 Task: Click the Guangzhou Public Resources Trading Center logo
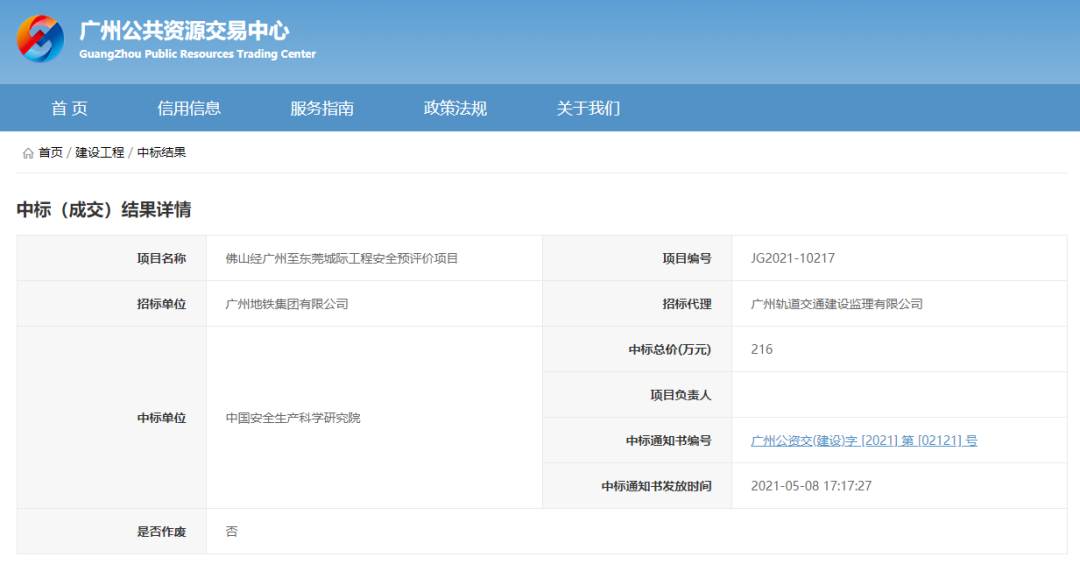(41, 39)
